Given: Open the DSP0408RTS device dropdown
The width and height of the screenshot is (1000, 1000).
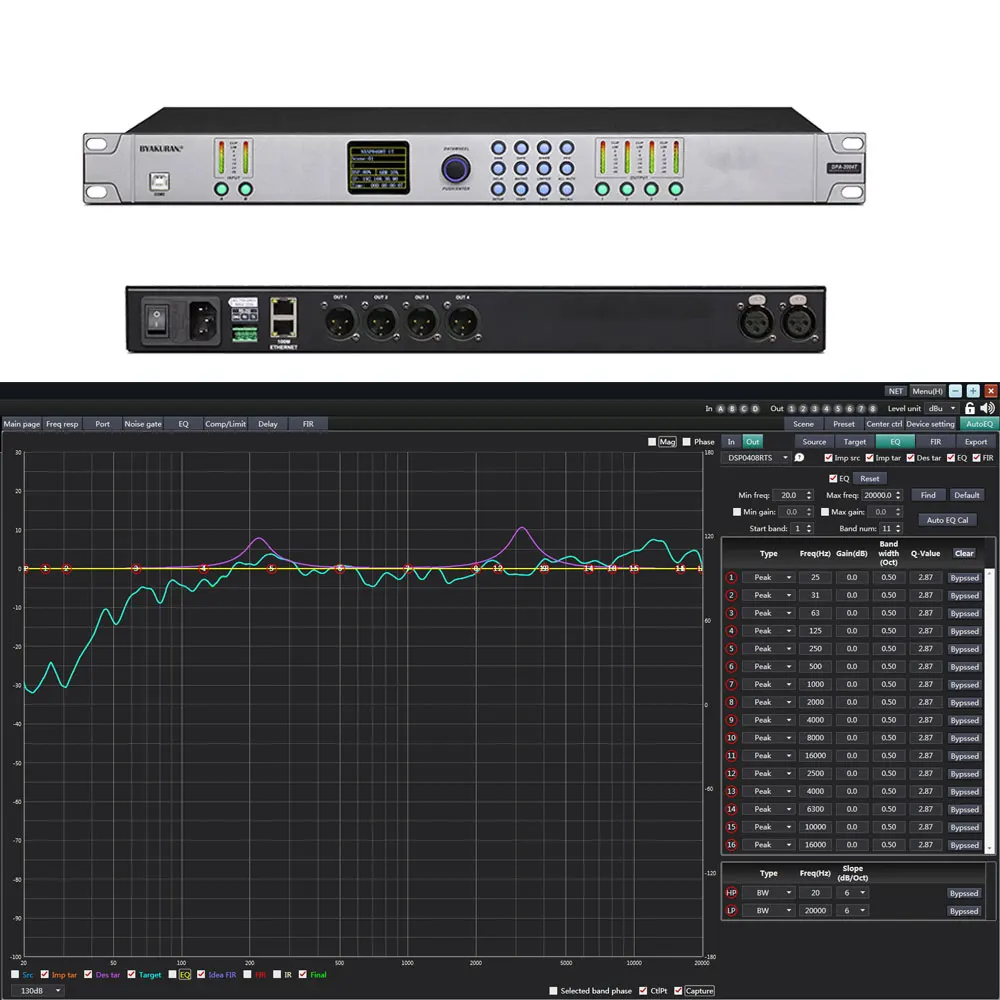Looking at the screenshot, I should pos(756,458).
